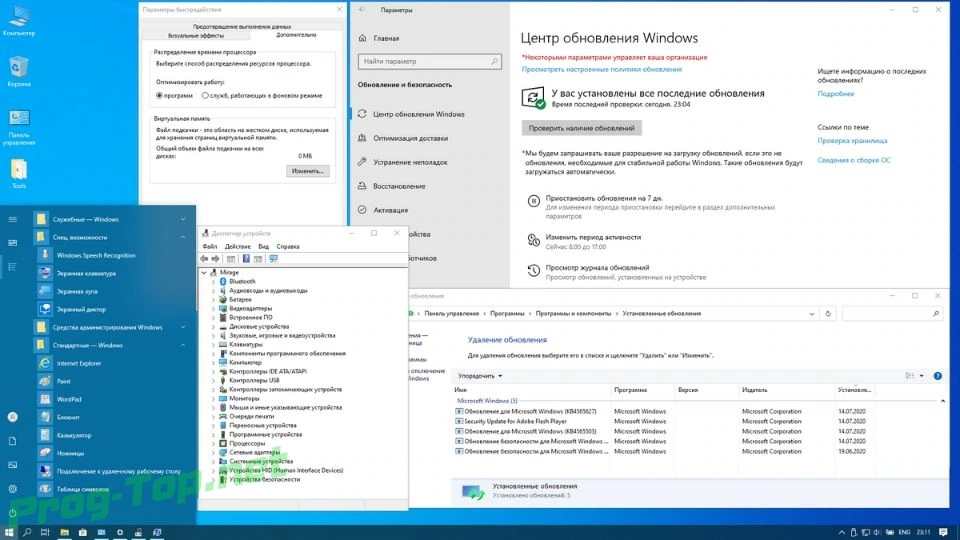
Task: Open Recycle Bin desktop icon
Action: (19, 70)
